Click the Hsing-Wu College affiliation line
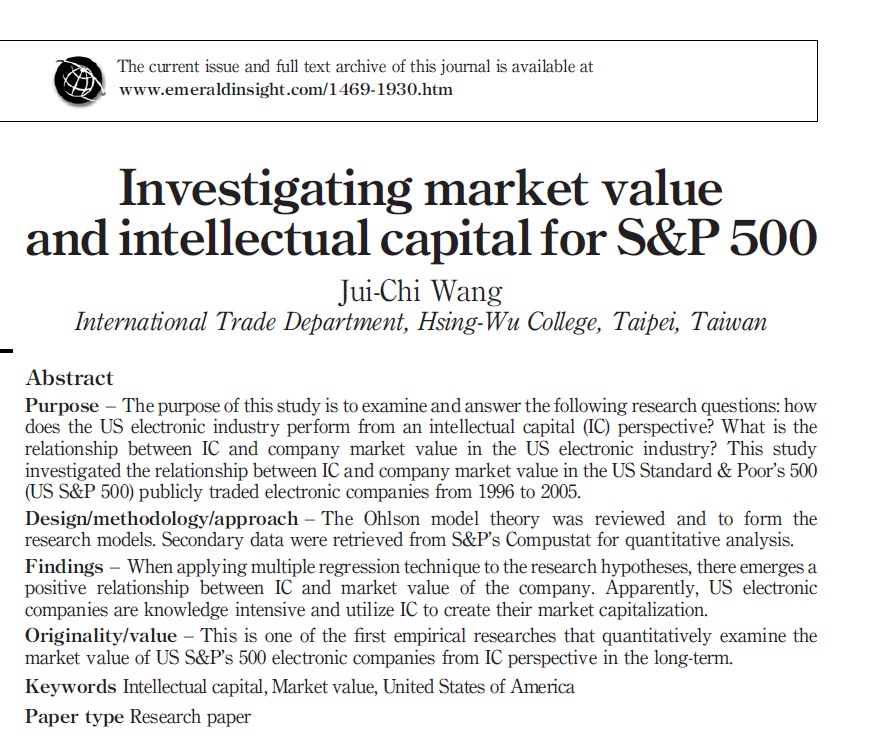 (x=420, y=322)
